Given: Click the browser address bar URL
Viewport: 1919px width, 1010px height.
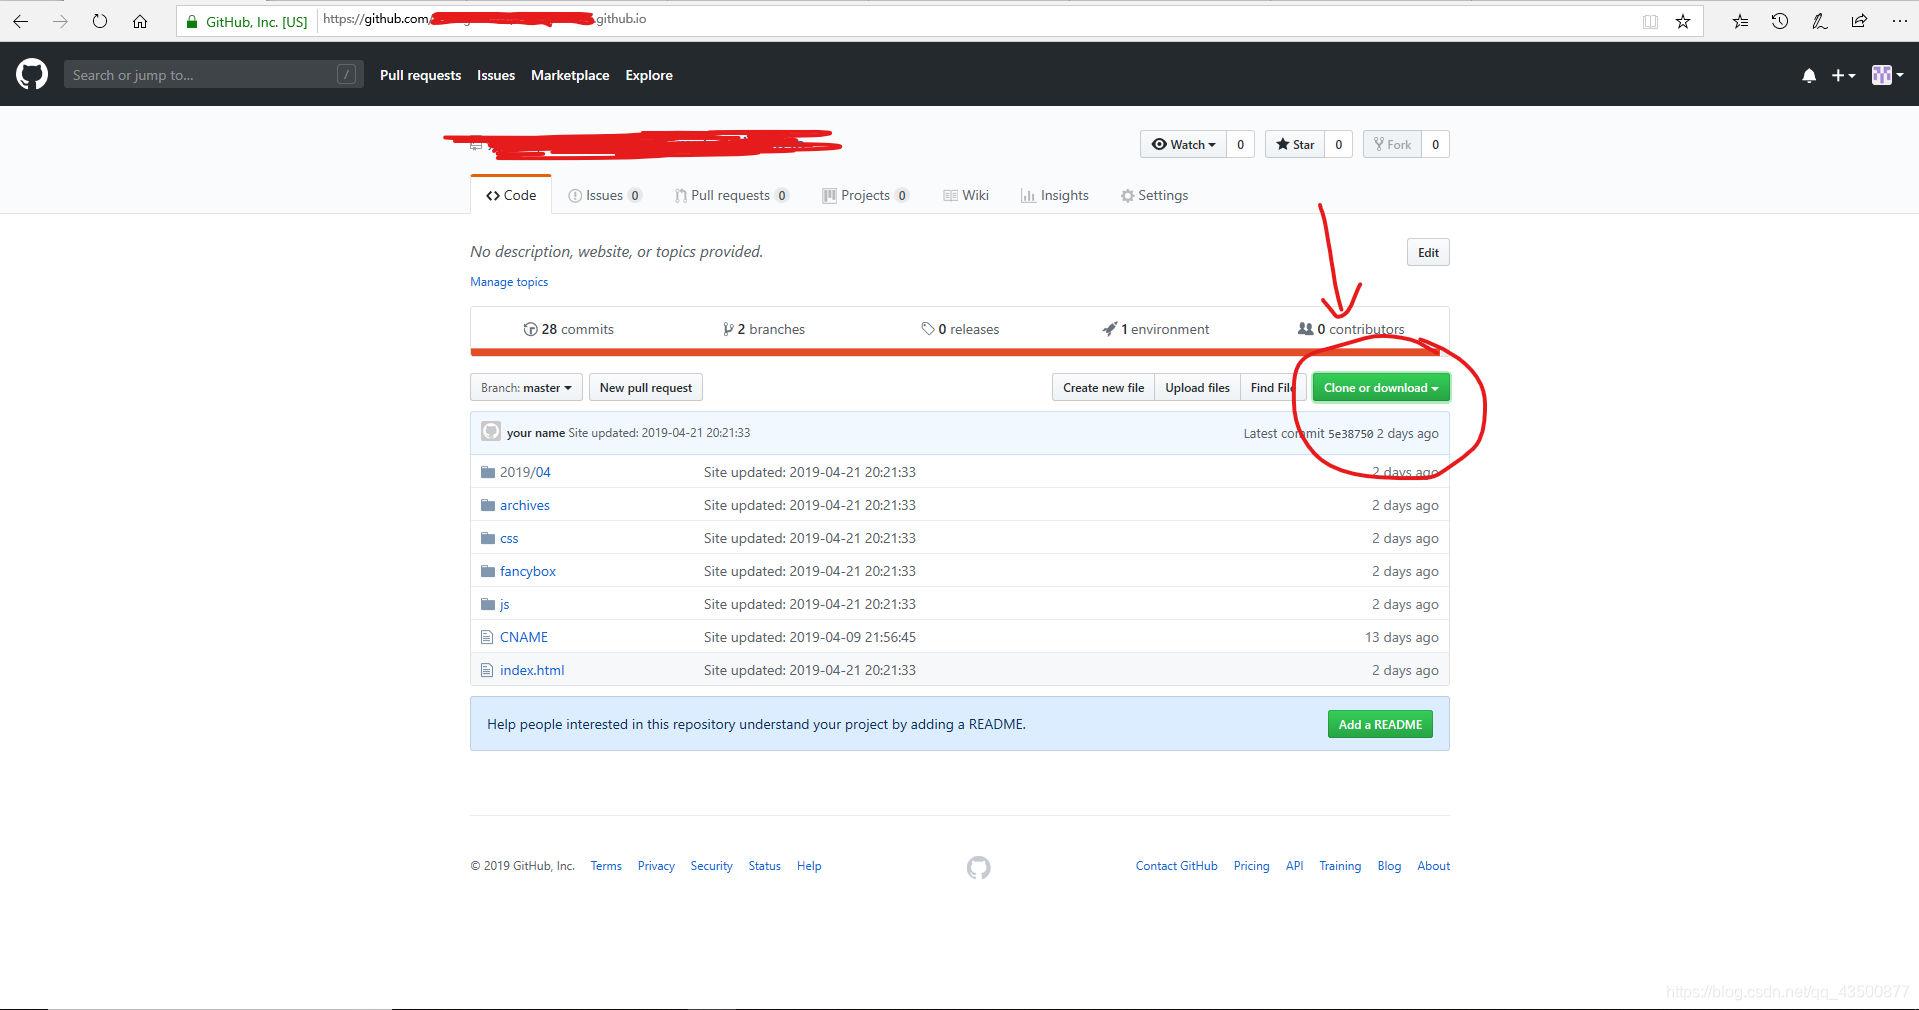Looking at the screenshot, I should (x=484, y=19).
